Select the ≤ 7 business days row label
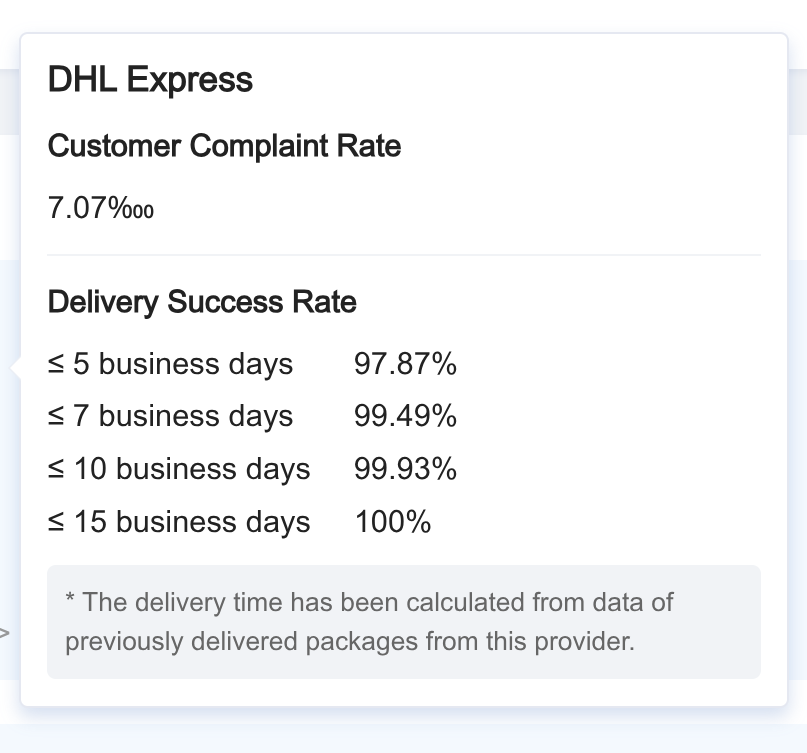Viewport: 807px width, 753px height. (x=170, y=416)
